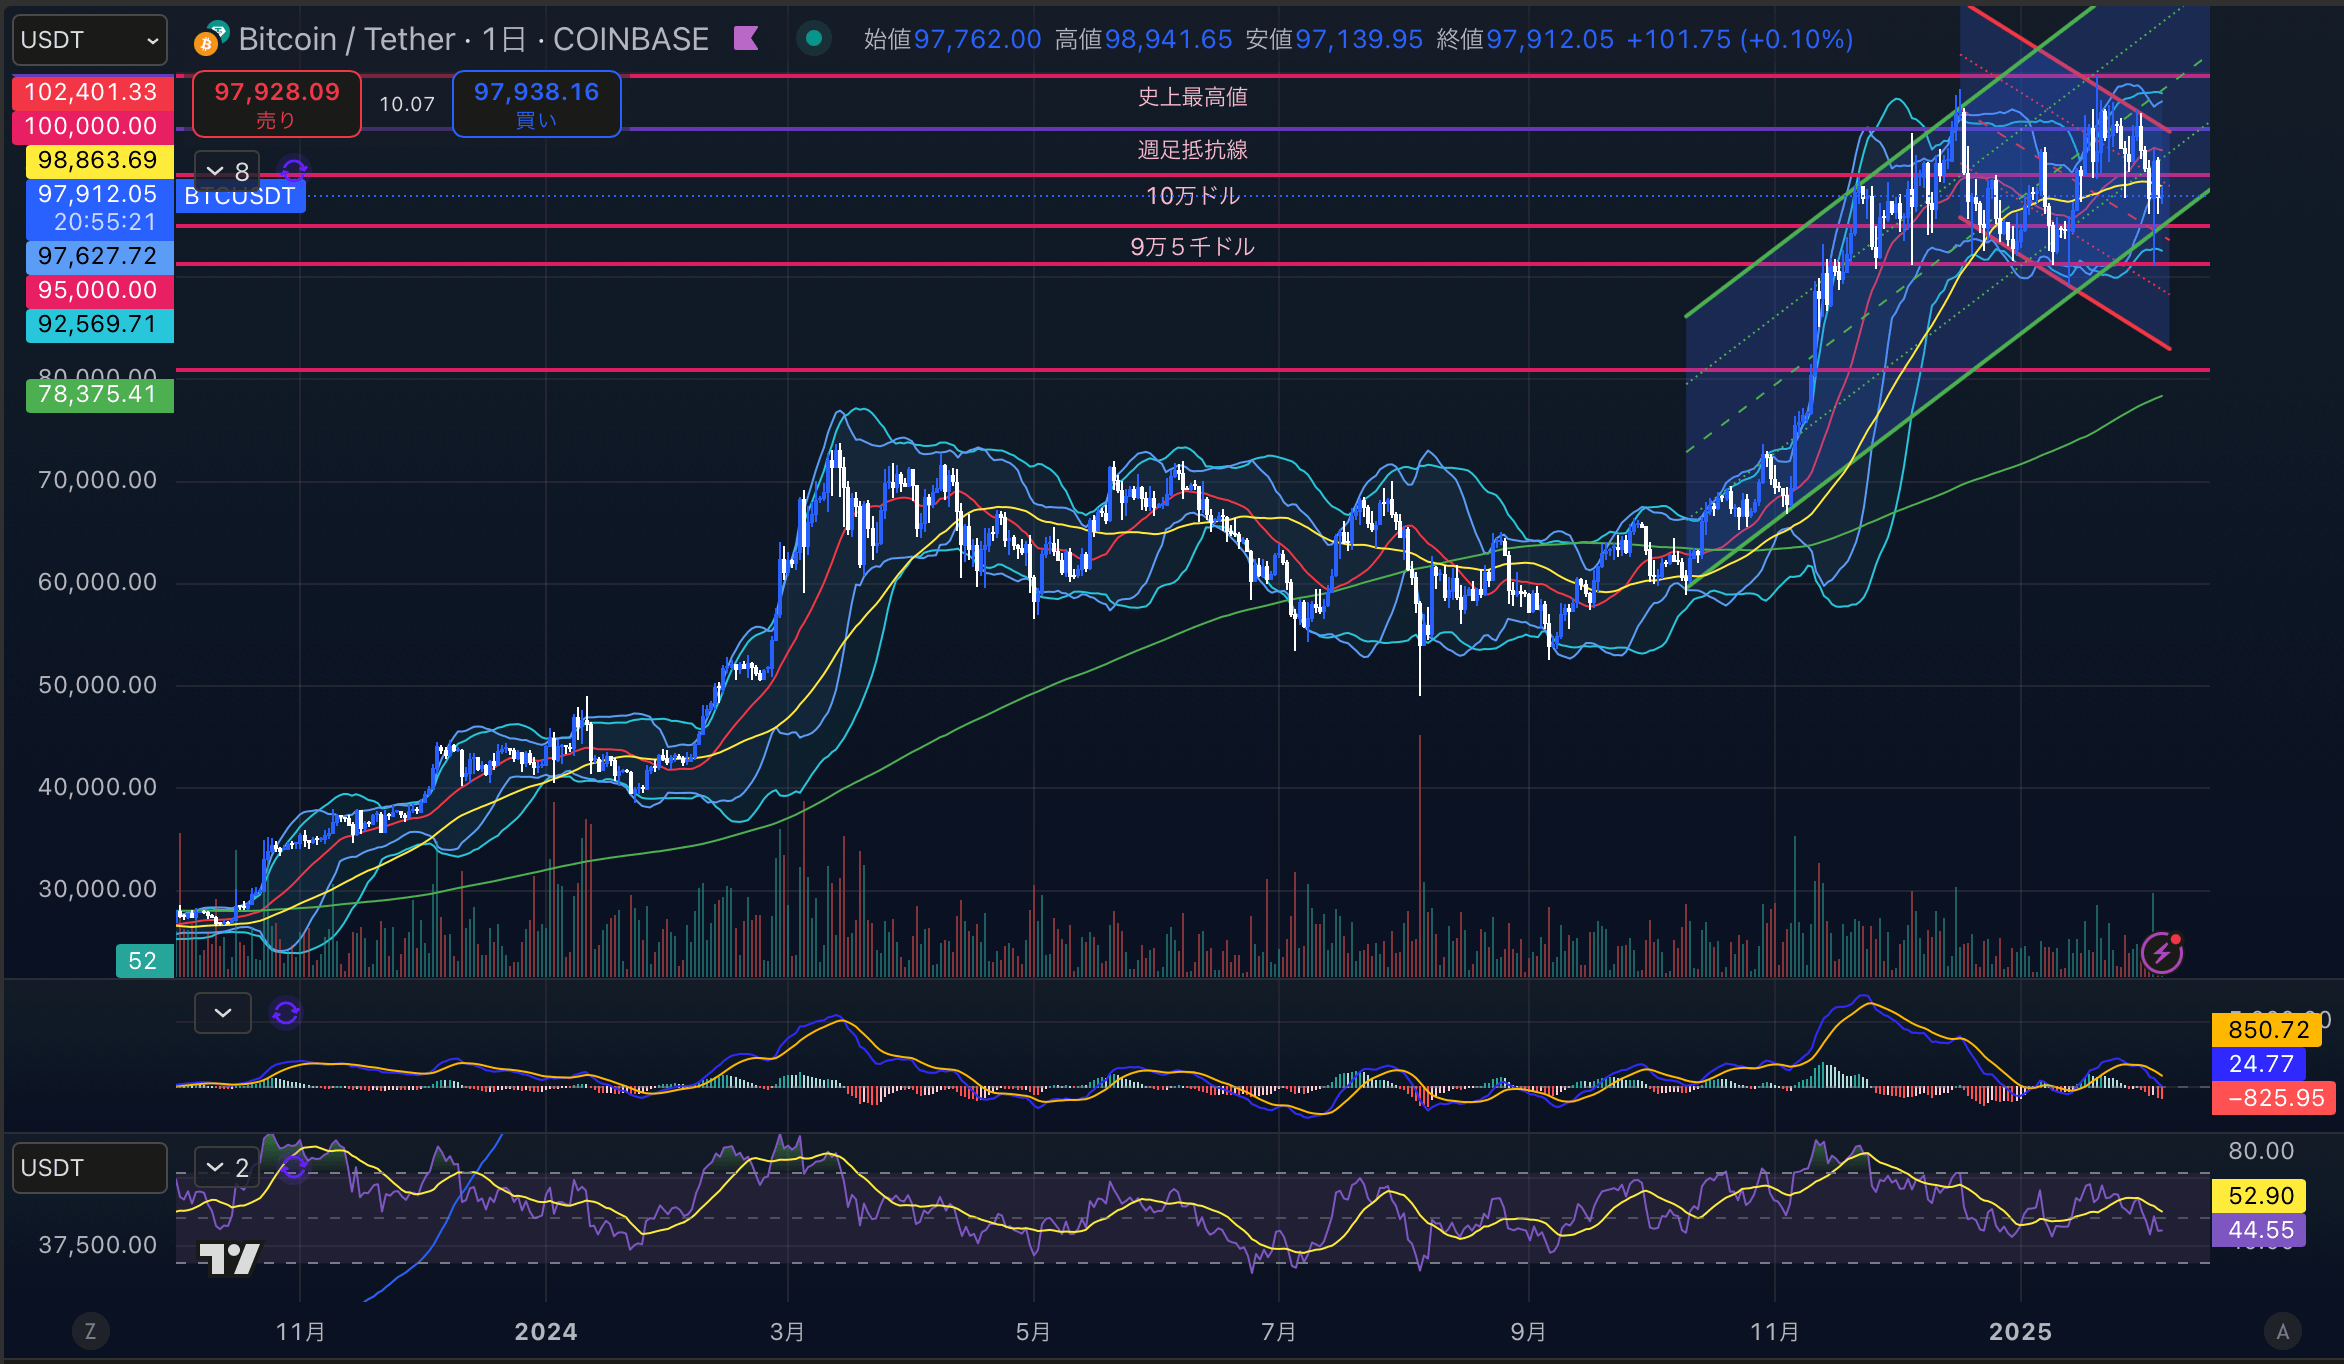The image size is (2344, 1364).
Task: Expand the MACD pane legend chevron
Action: pyautogui.click(x=223, y=1013)
